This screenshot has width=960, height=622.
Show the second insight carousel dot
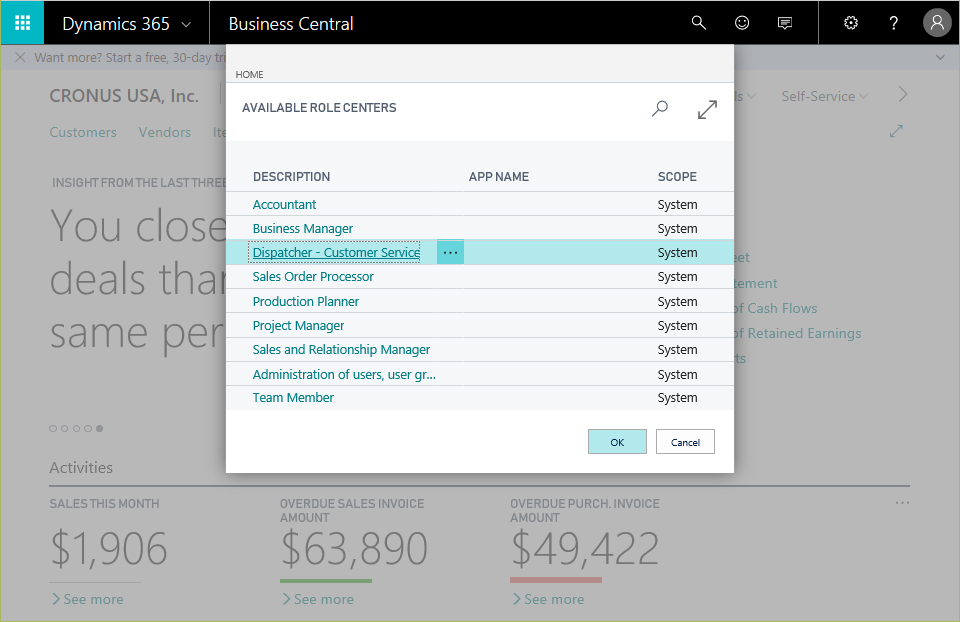click(x=64, y=429)
